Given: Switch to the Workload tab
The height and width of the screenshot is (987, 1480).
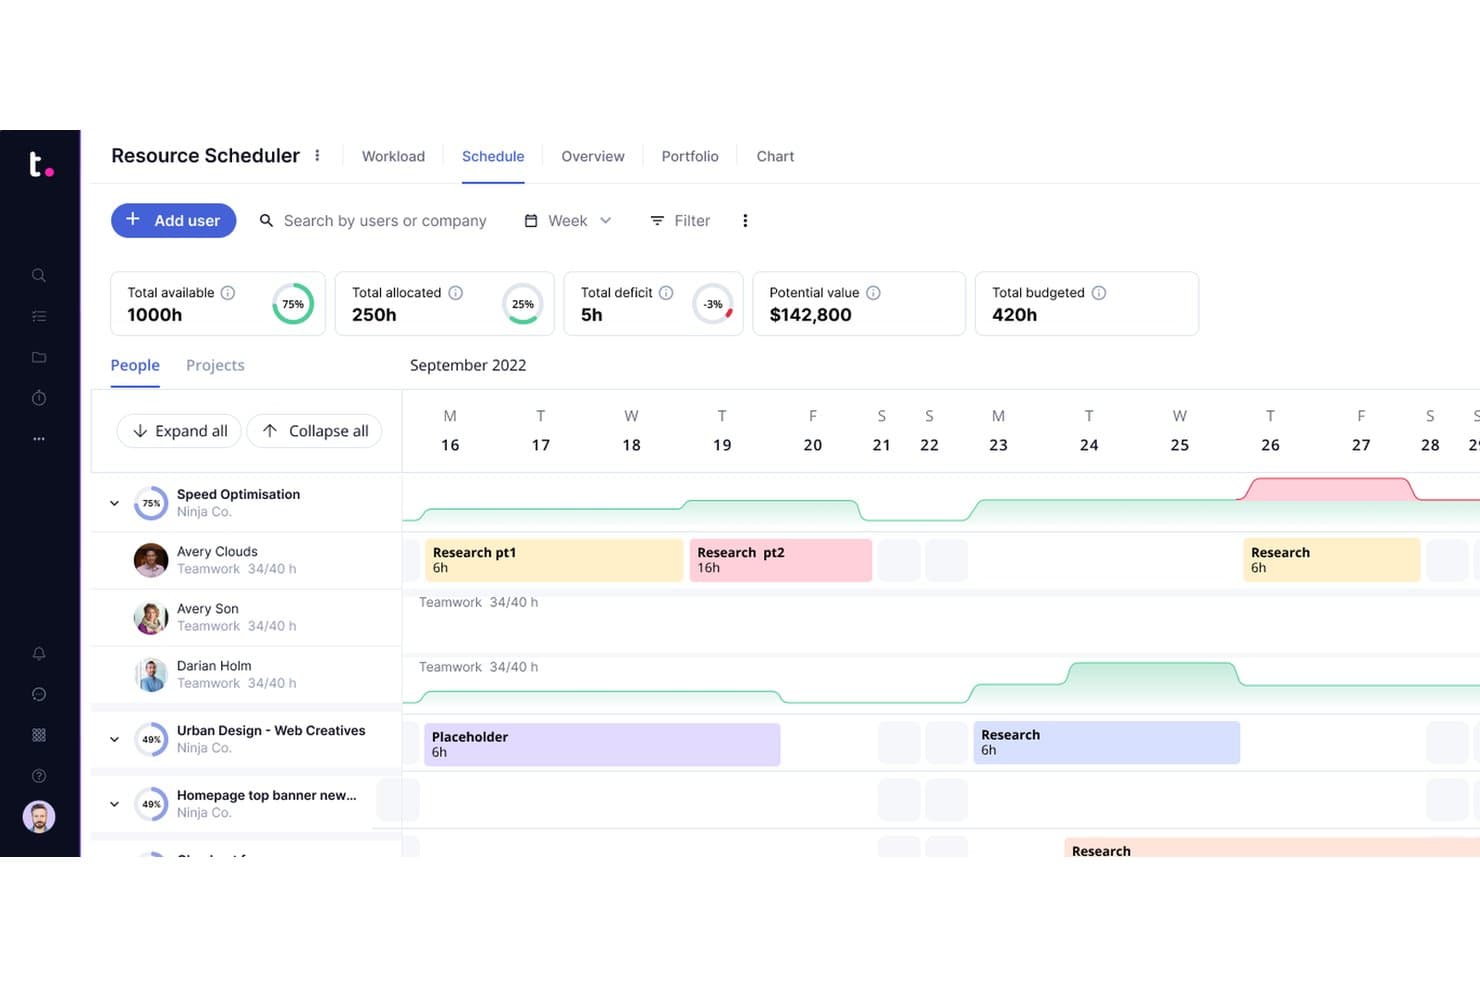Looking at the screenshot, I should click(393, 156).
